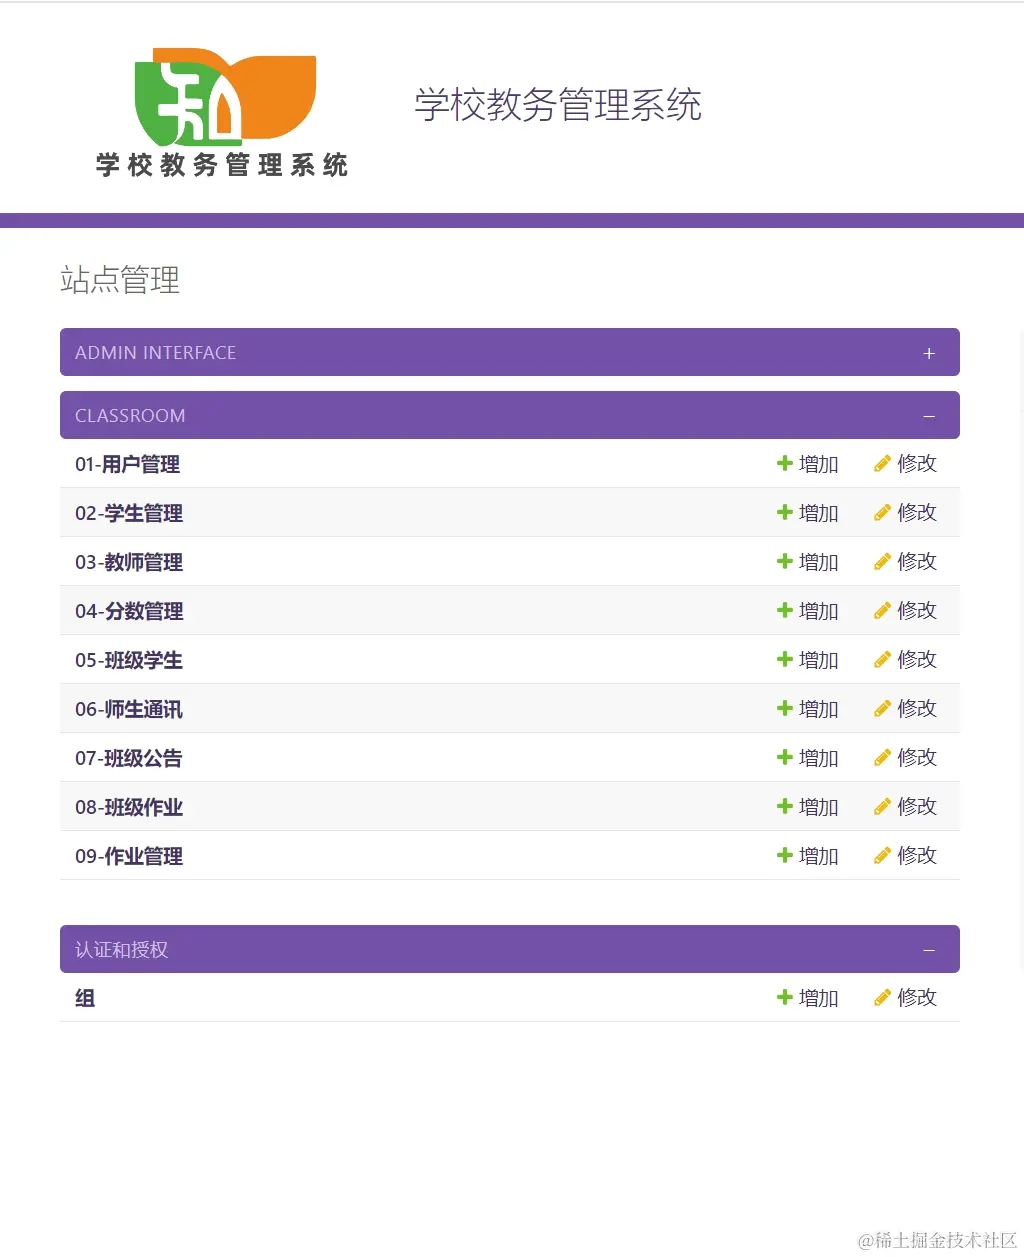Viewport: 1024px width, 1257px height.
Task: Click the pencil icon for 08-班级作业
Action: pos(882,806)
